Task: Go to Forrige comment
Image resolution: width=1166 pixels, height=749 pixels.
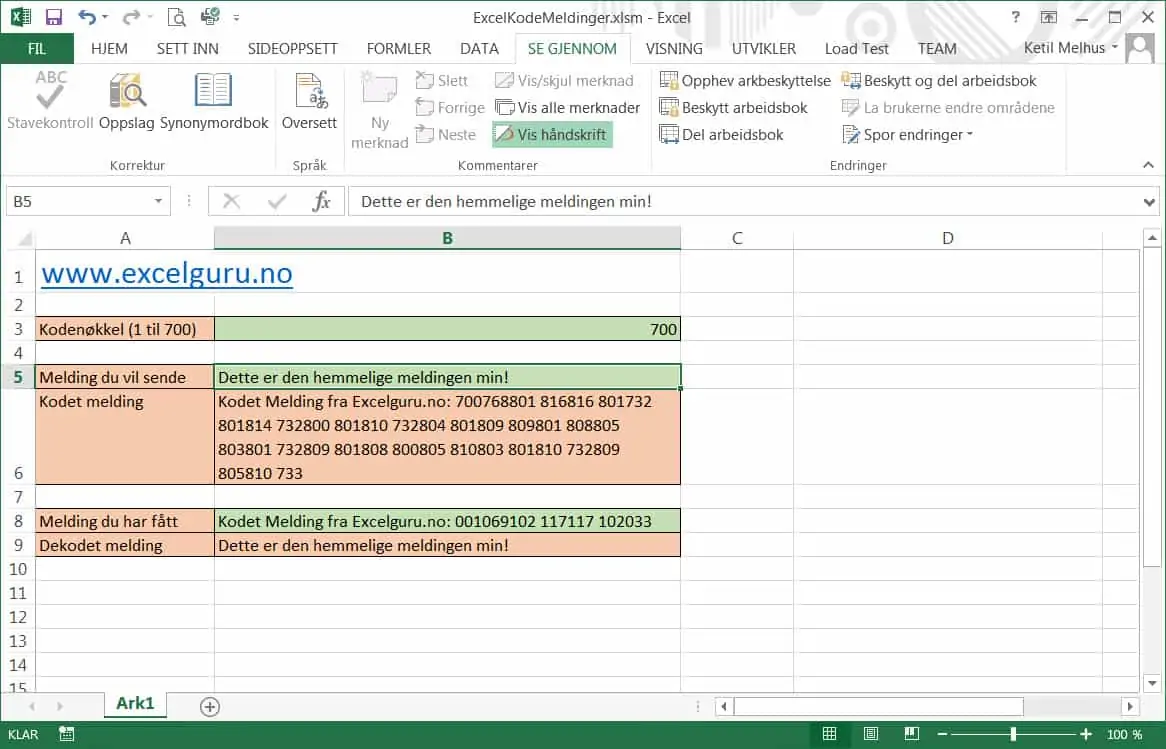Action: [x=450, y=107]
